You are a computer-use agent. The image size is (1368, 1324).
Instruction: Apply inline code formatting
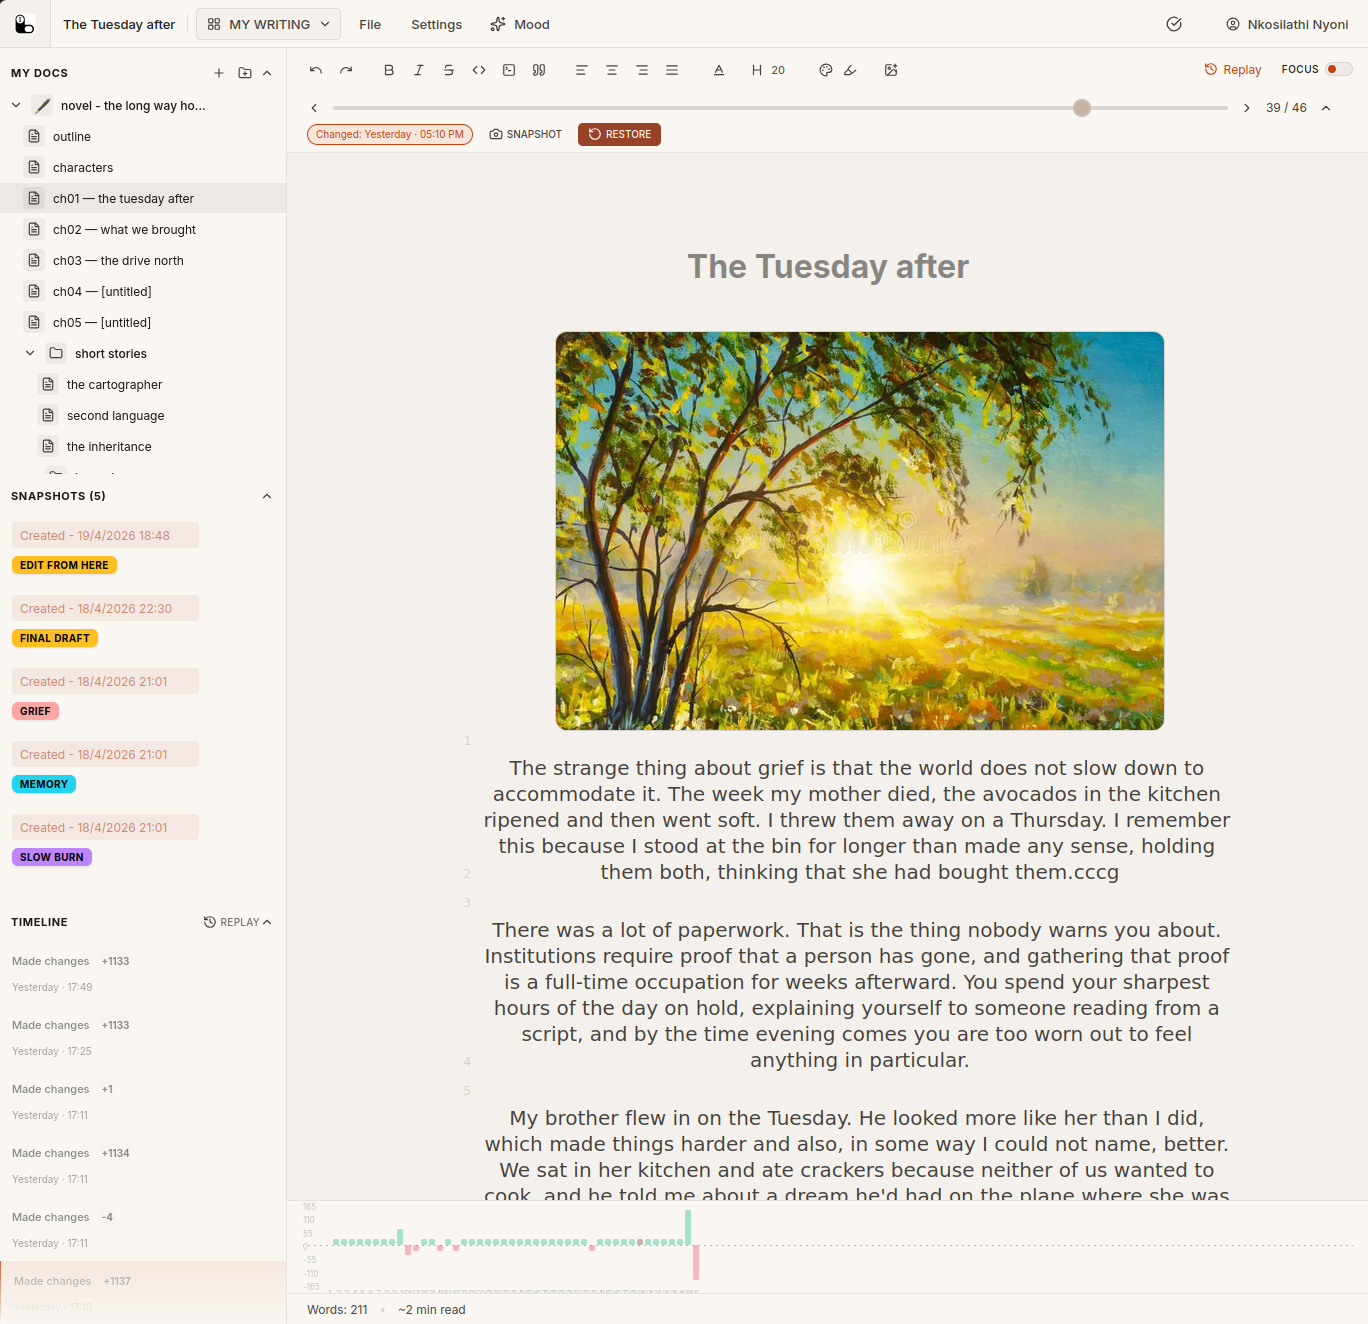[479, 70]
